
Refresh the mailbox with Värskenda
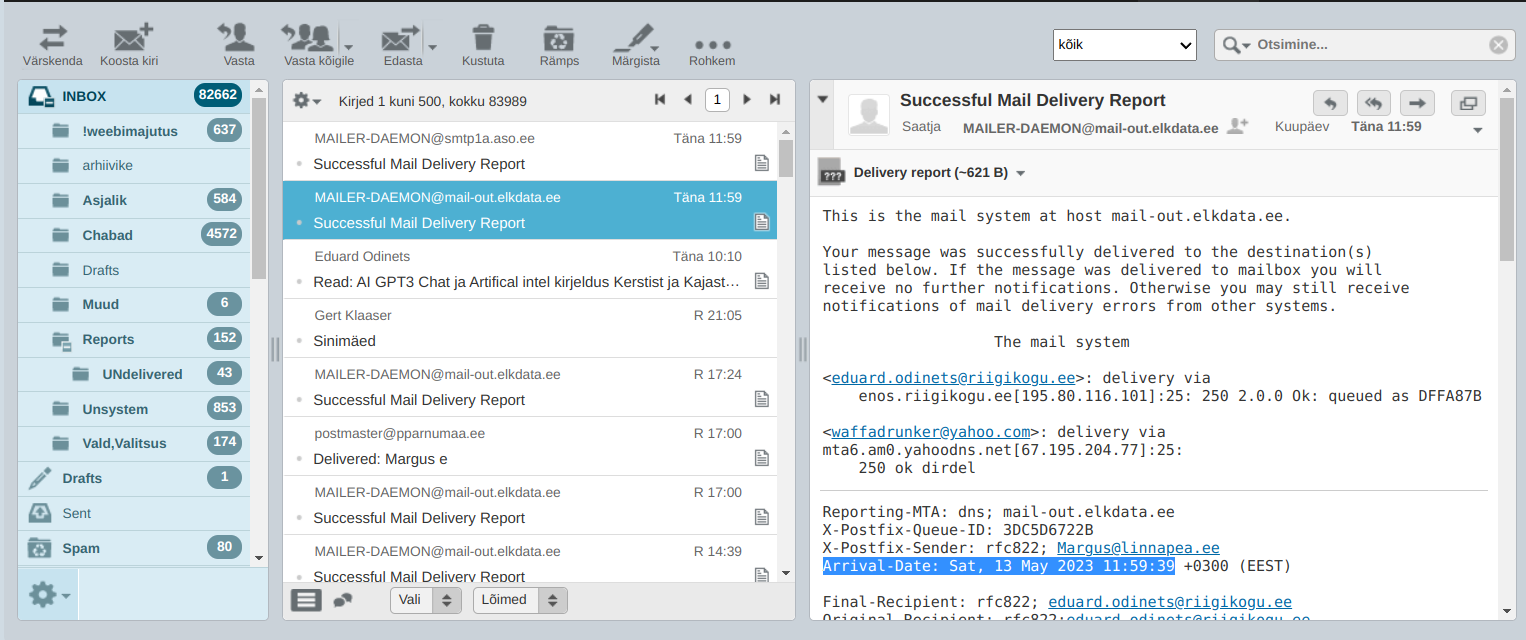52,45
